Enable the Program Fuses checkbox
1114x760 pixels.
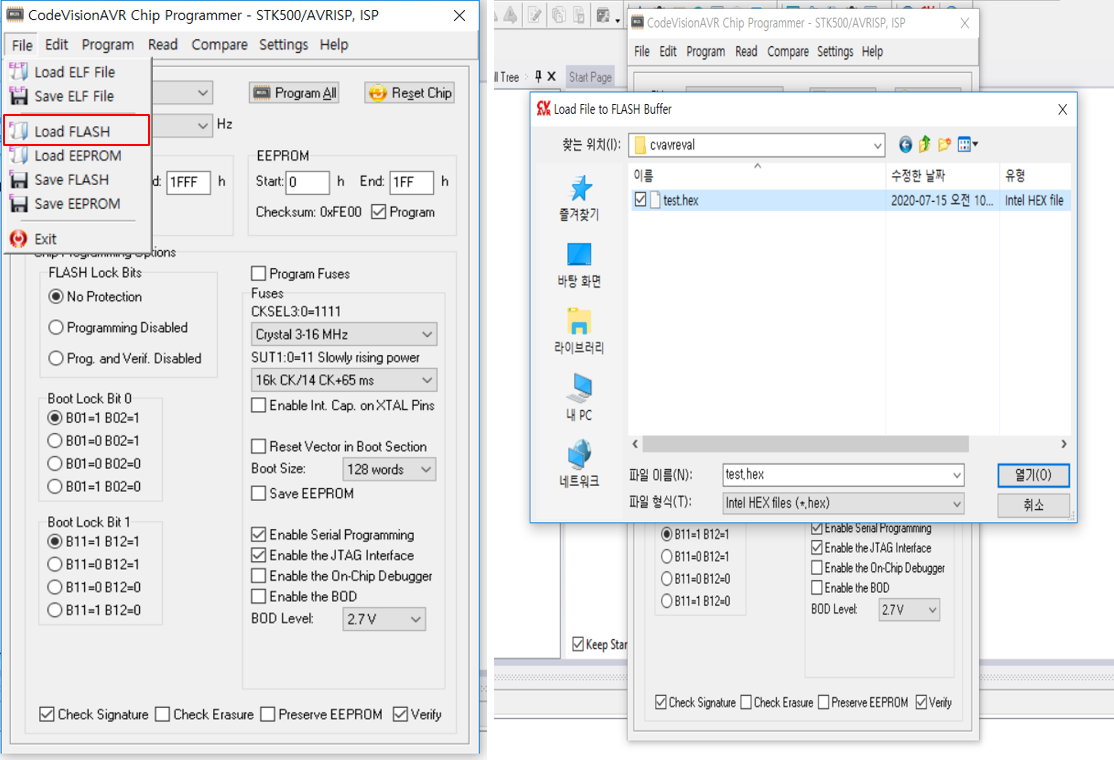click(259, 273)
